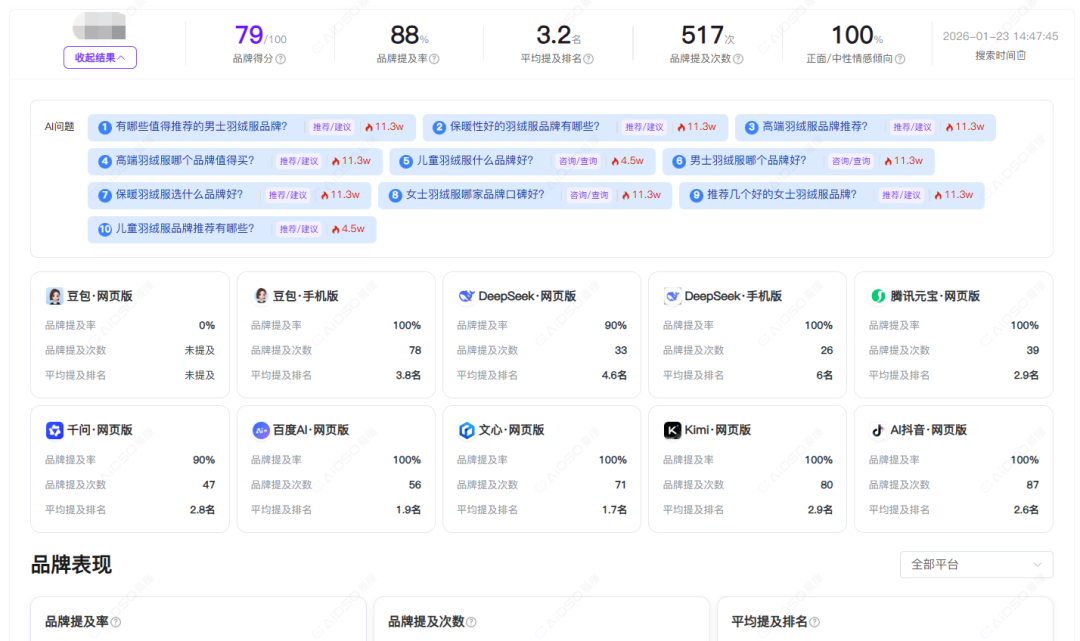
Task: Click help icon next to 正面/中性情感倾向
Action: click(900, 59)
